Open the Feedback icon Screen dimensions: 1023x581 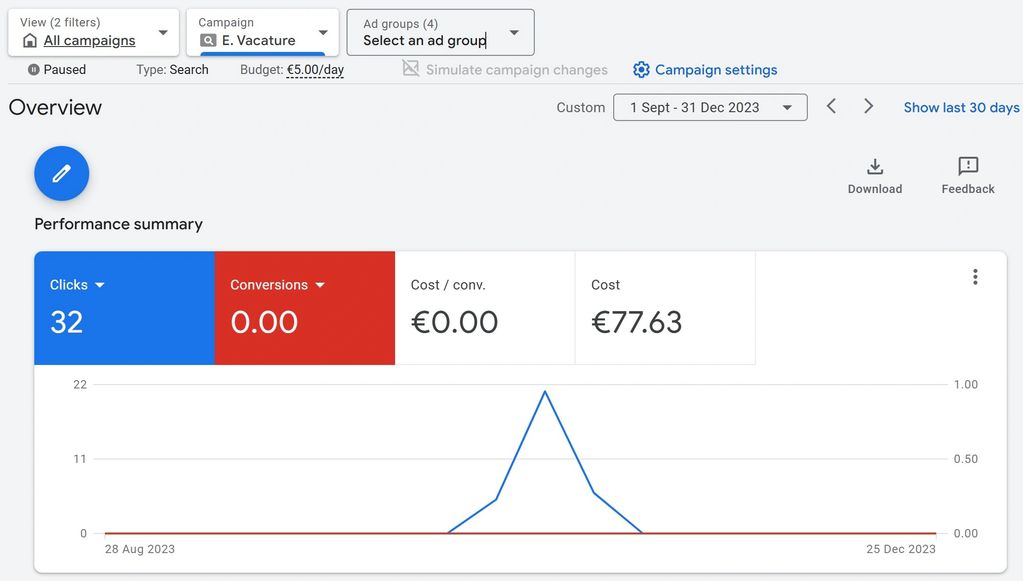[x=967, y=166]
